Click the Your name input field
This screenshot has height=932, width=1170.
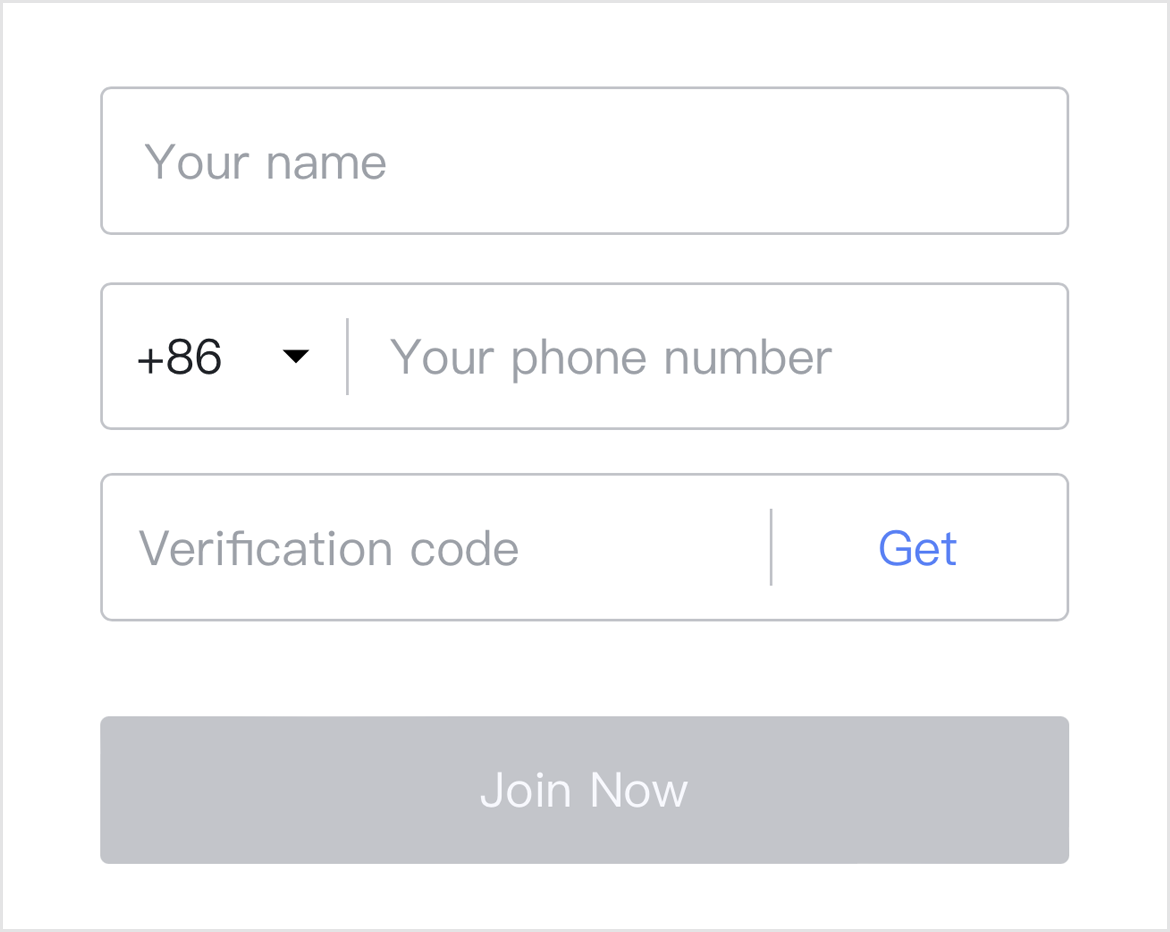pos(584,160)
